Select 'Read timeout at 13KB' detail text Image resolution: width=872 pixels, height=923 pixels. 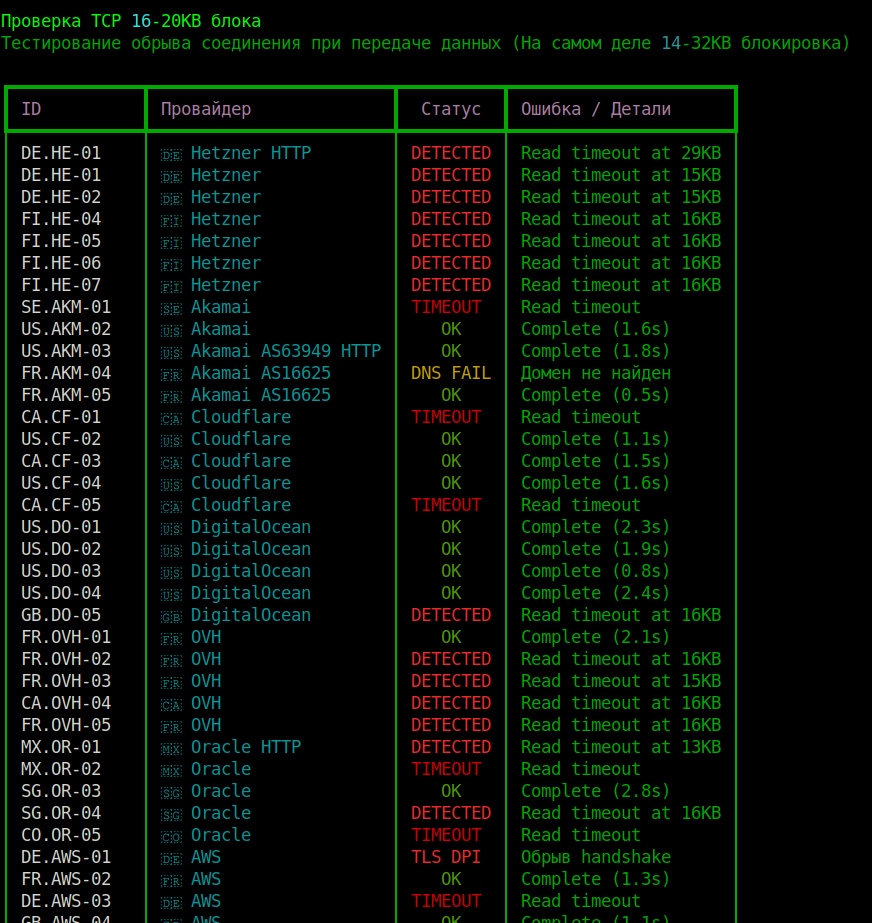click(x=621, y=747)
